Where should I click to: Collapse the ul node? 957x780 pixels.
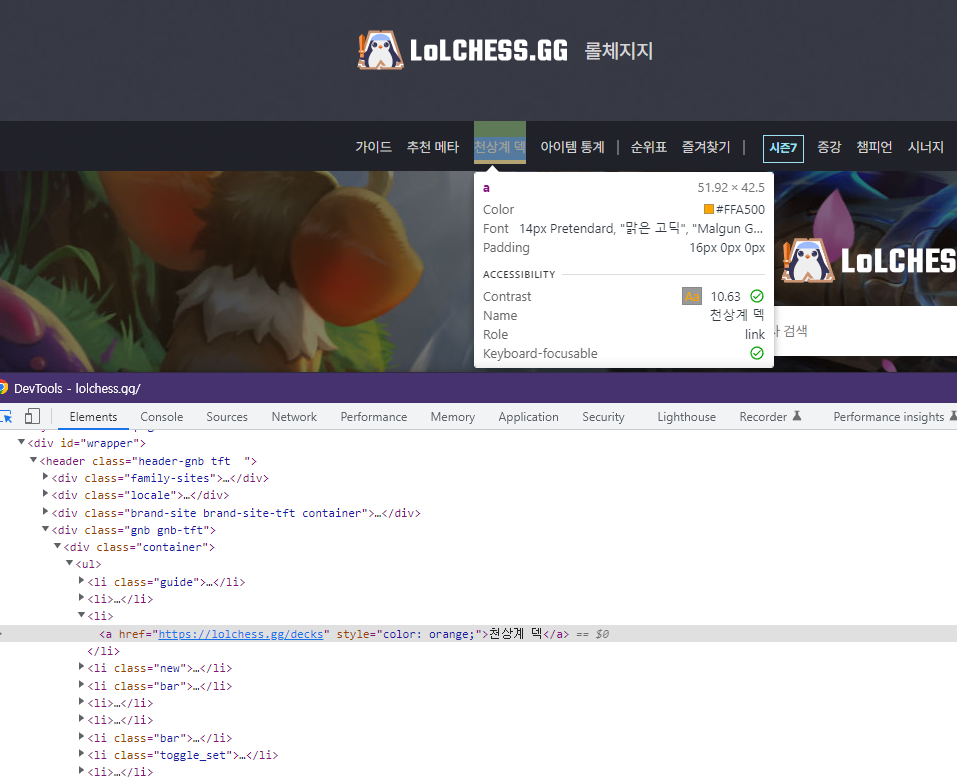coord(70,563)
